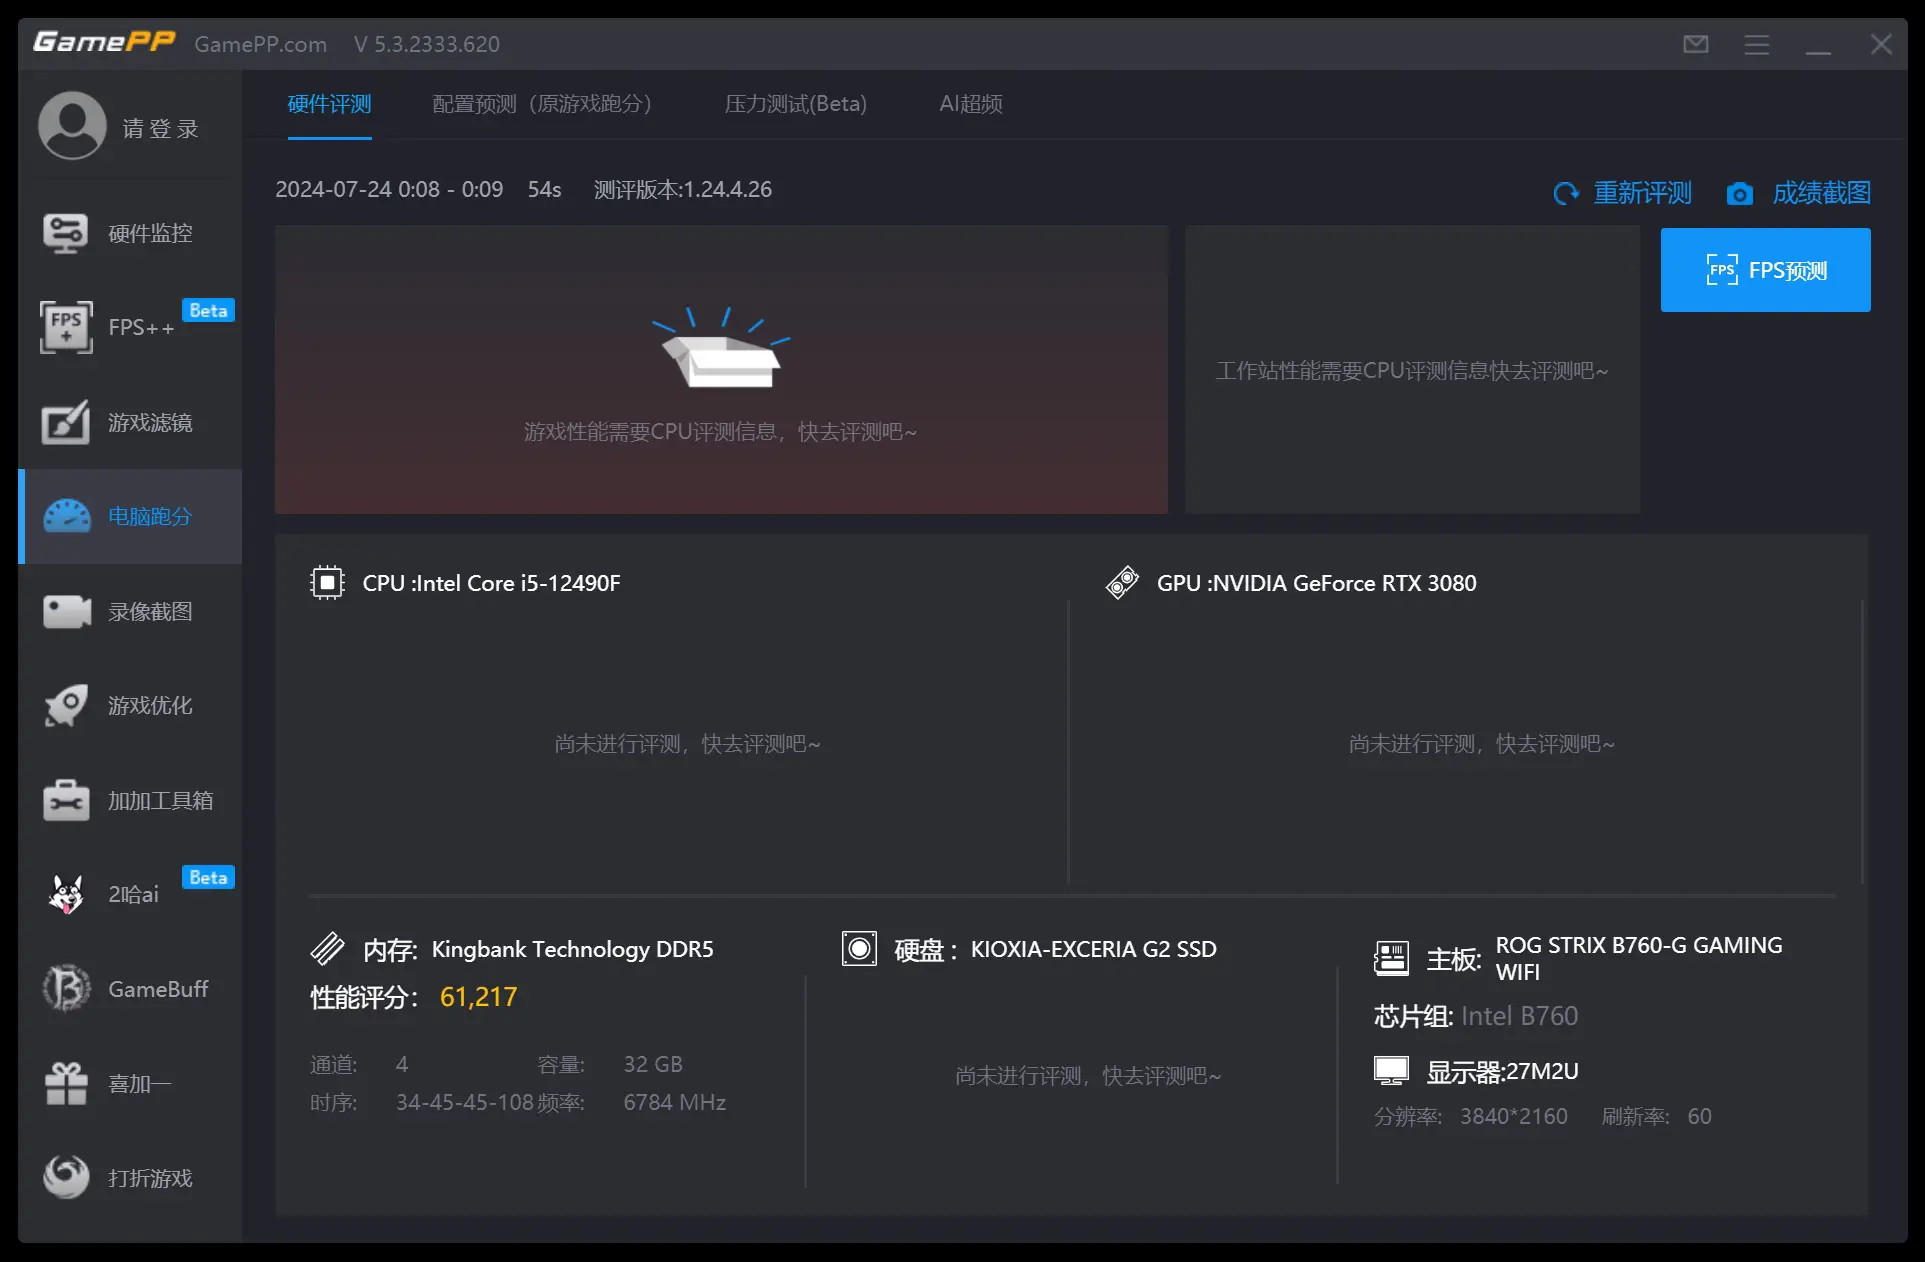Click the GPU :NVIDIA GeForce RTX 3080 text
This screenshot has width=1925, height=1262.
tap(1317, 583)
